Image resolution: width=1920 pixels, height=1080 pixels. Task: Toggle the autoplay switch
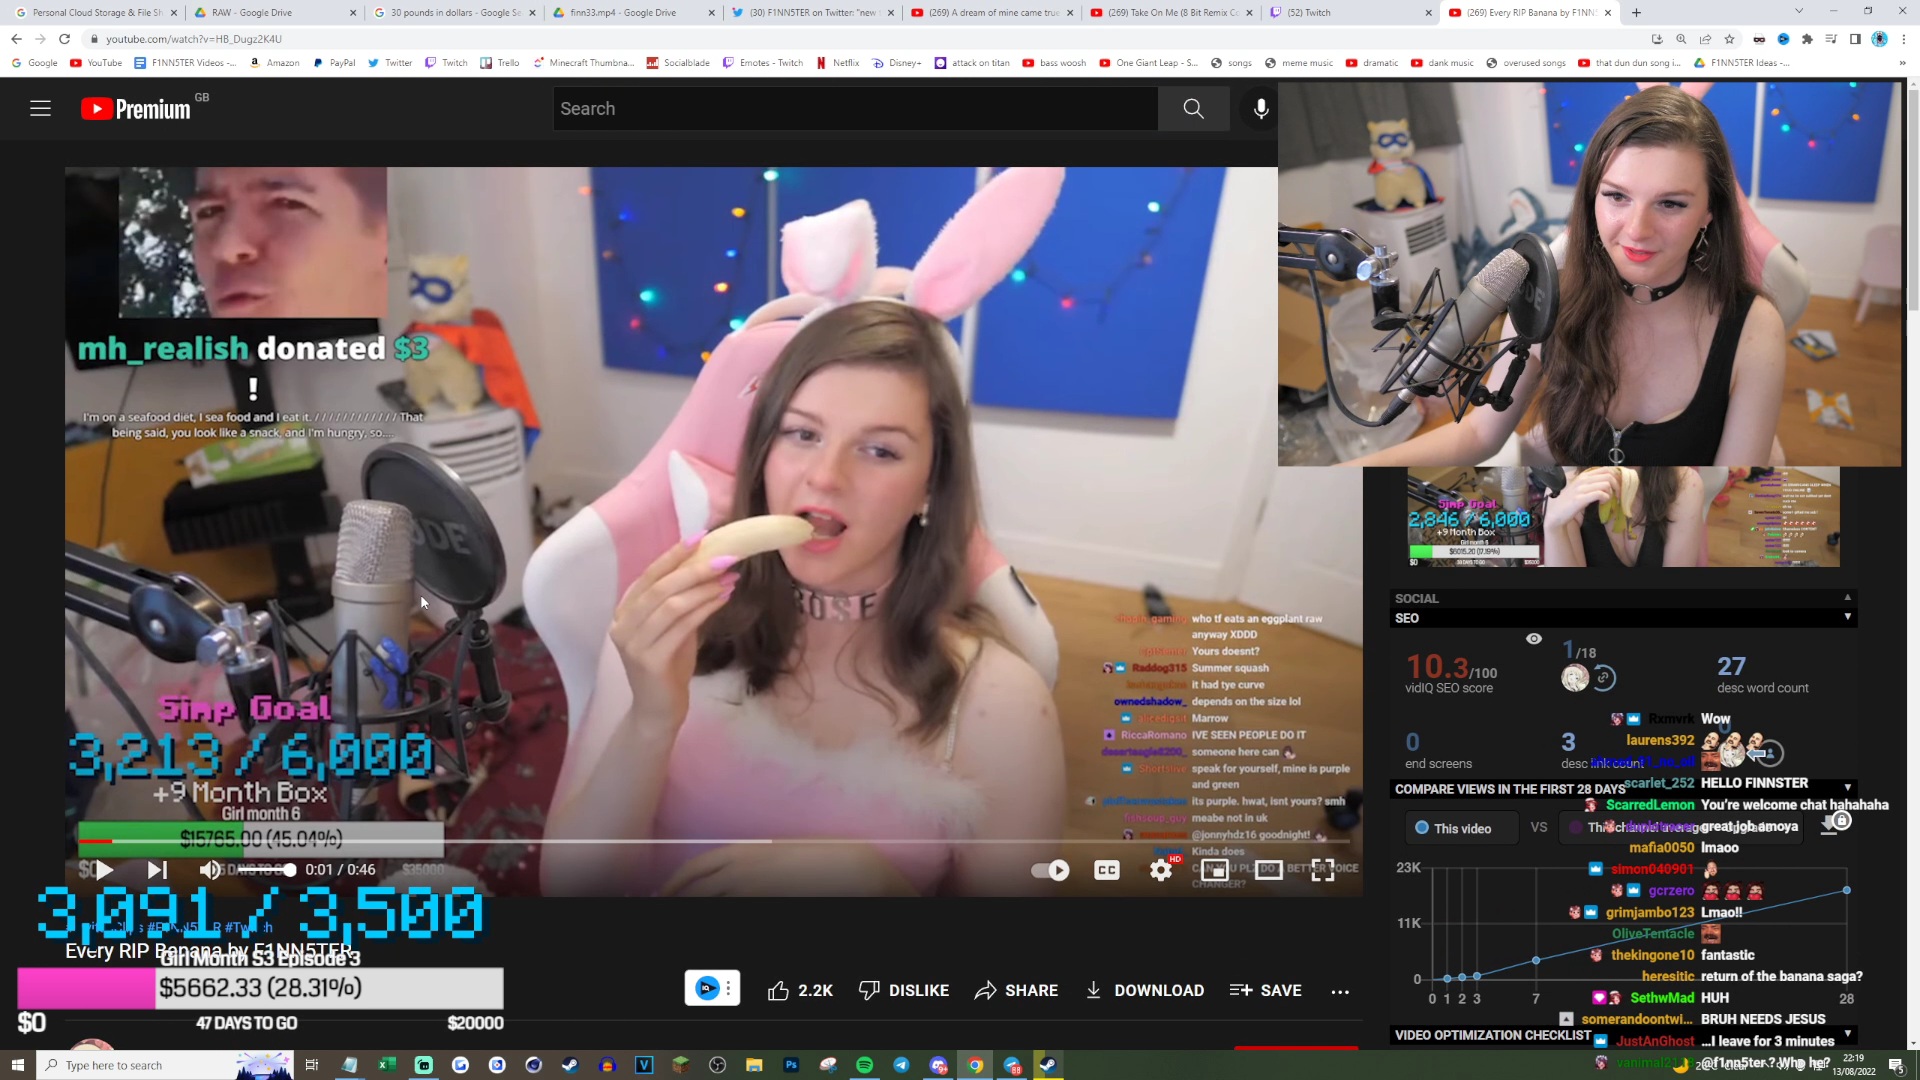click(x=1050, y=870)
